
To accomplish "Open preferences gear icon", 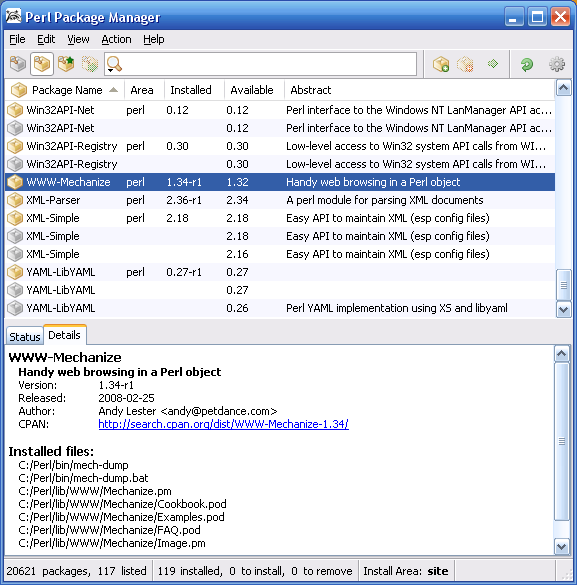I will [557, 64].
